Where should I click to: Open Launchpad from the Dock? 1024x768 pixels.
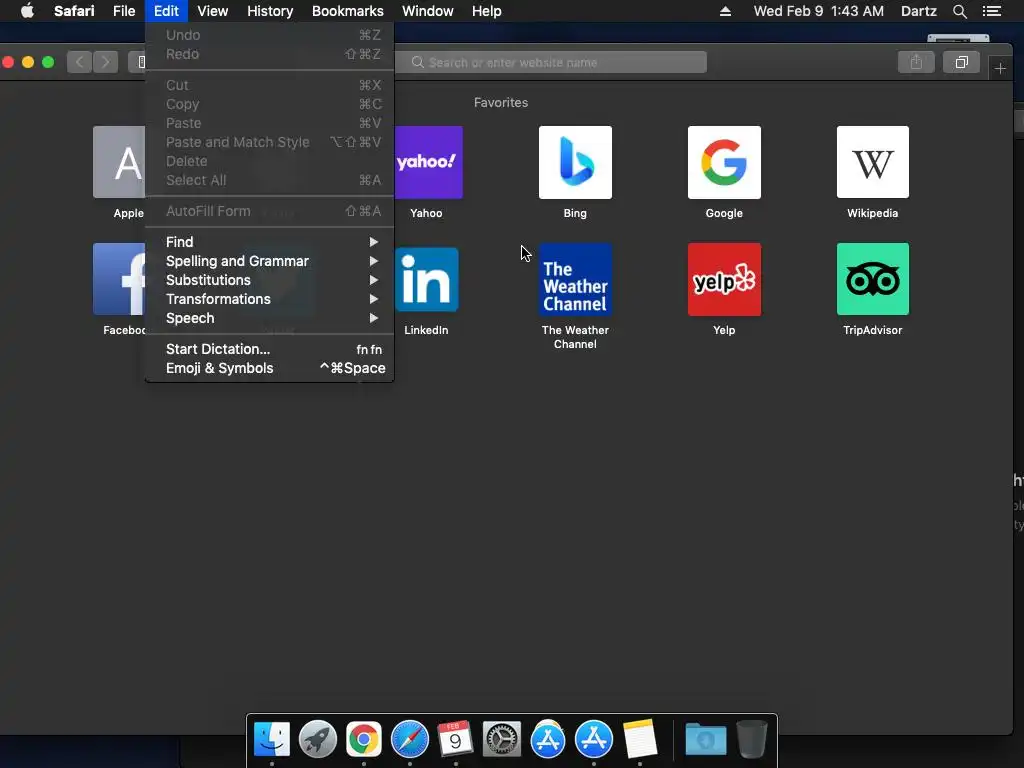click(317, 739)
